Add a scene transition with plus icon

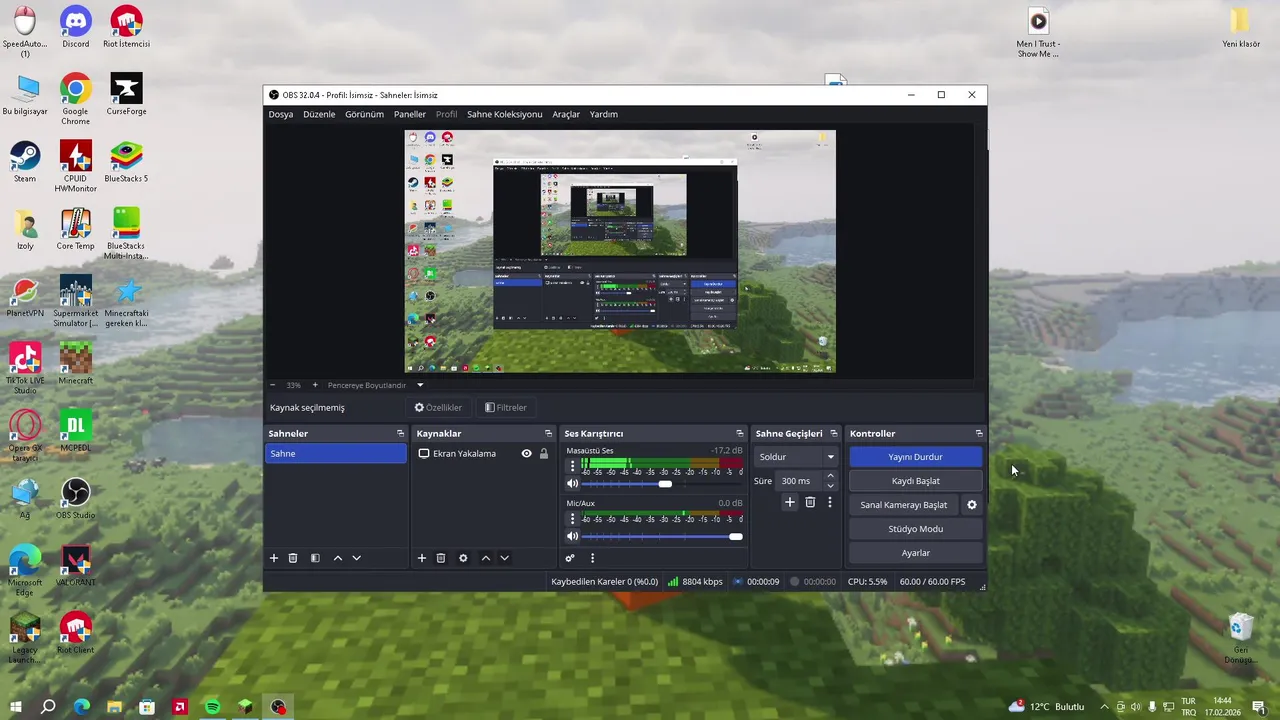click(789, 502)
